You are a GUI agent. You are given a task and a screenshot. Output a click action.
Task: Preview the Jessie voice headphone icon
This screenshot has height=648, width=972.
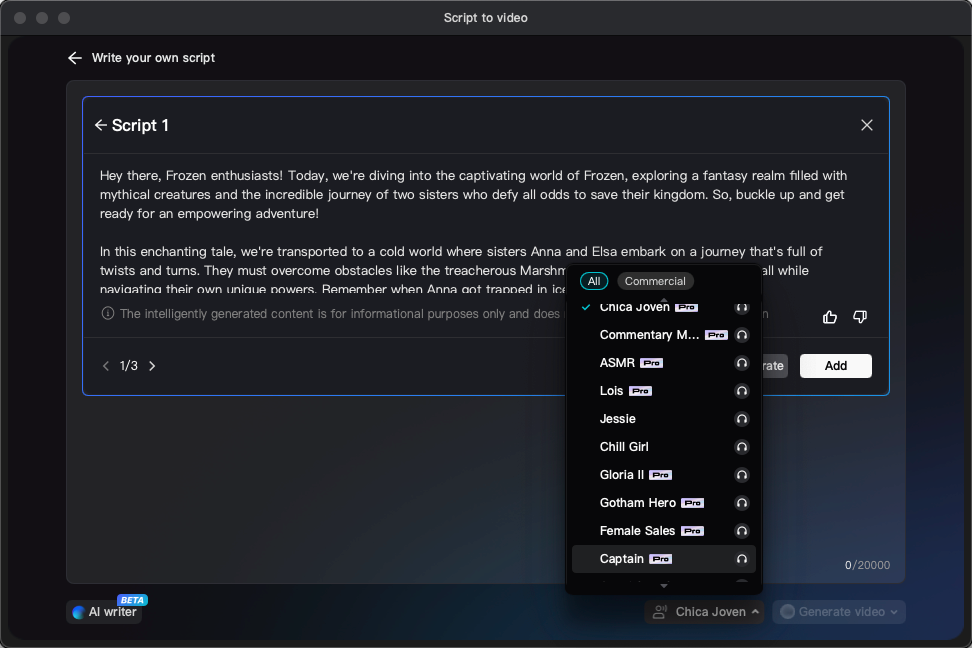tap(741, 419)
